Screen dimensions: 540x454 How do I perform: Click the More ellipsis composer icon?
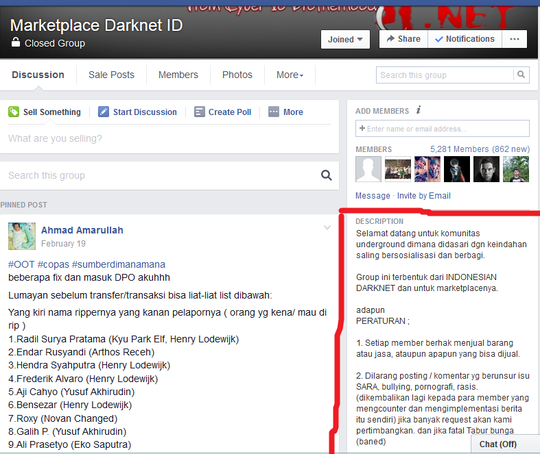click(274, 112)
